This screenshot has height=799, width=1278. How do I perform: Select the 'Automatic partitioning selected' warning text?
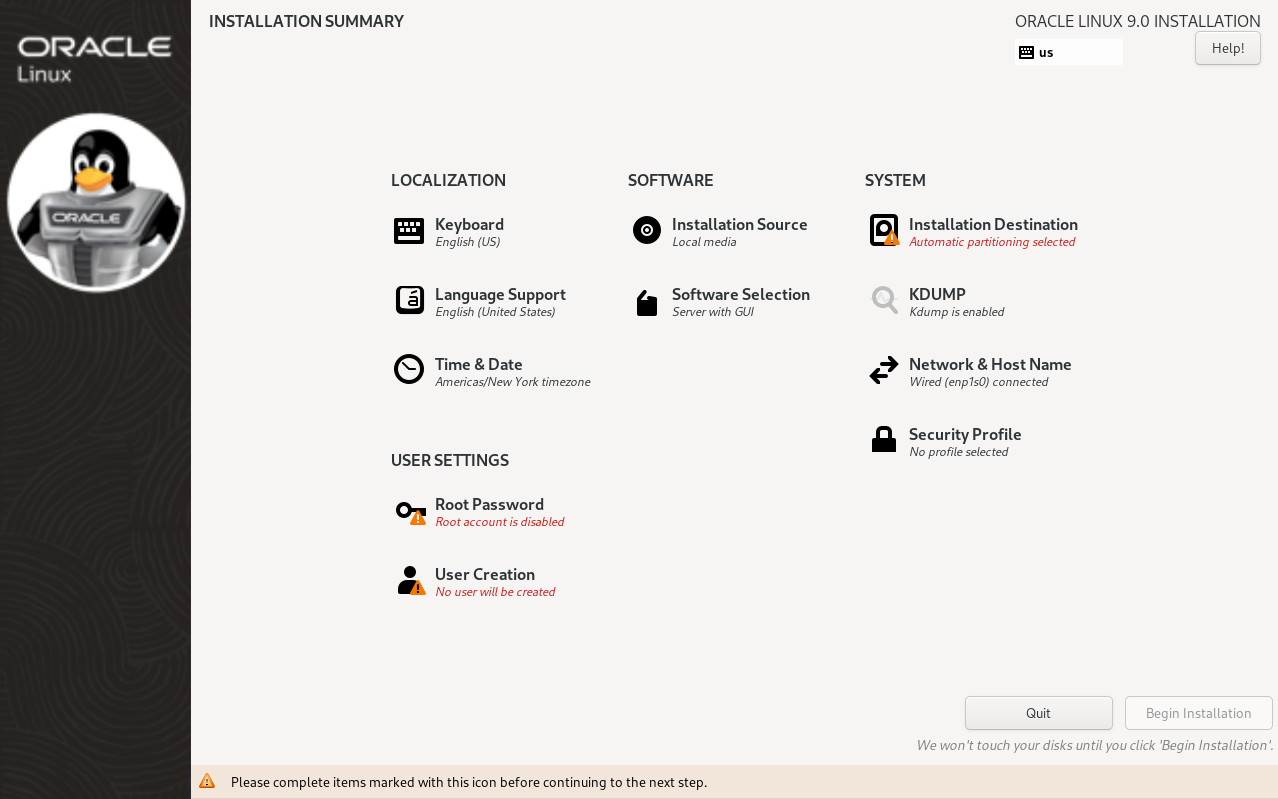tap(992, 241)
